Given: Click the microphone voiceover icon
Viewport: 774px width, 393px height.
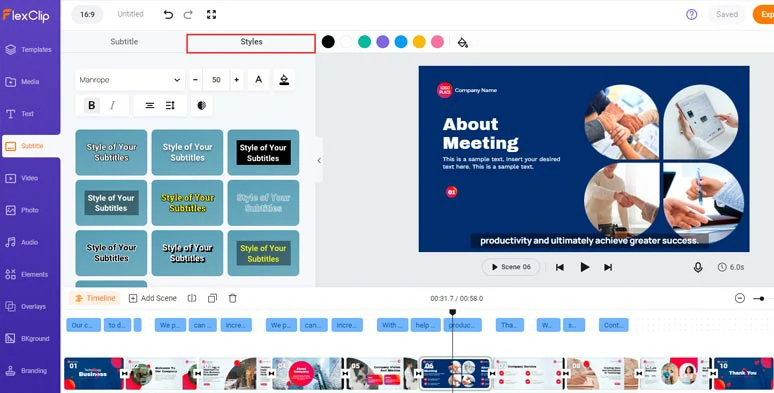Looking at the screenshot, I should coord(698,267).
